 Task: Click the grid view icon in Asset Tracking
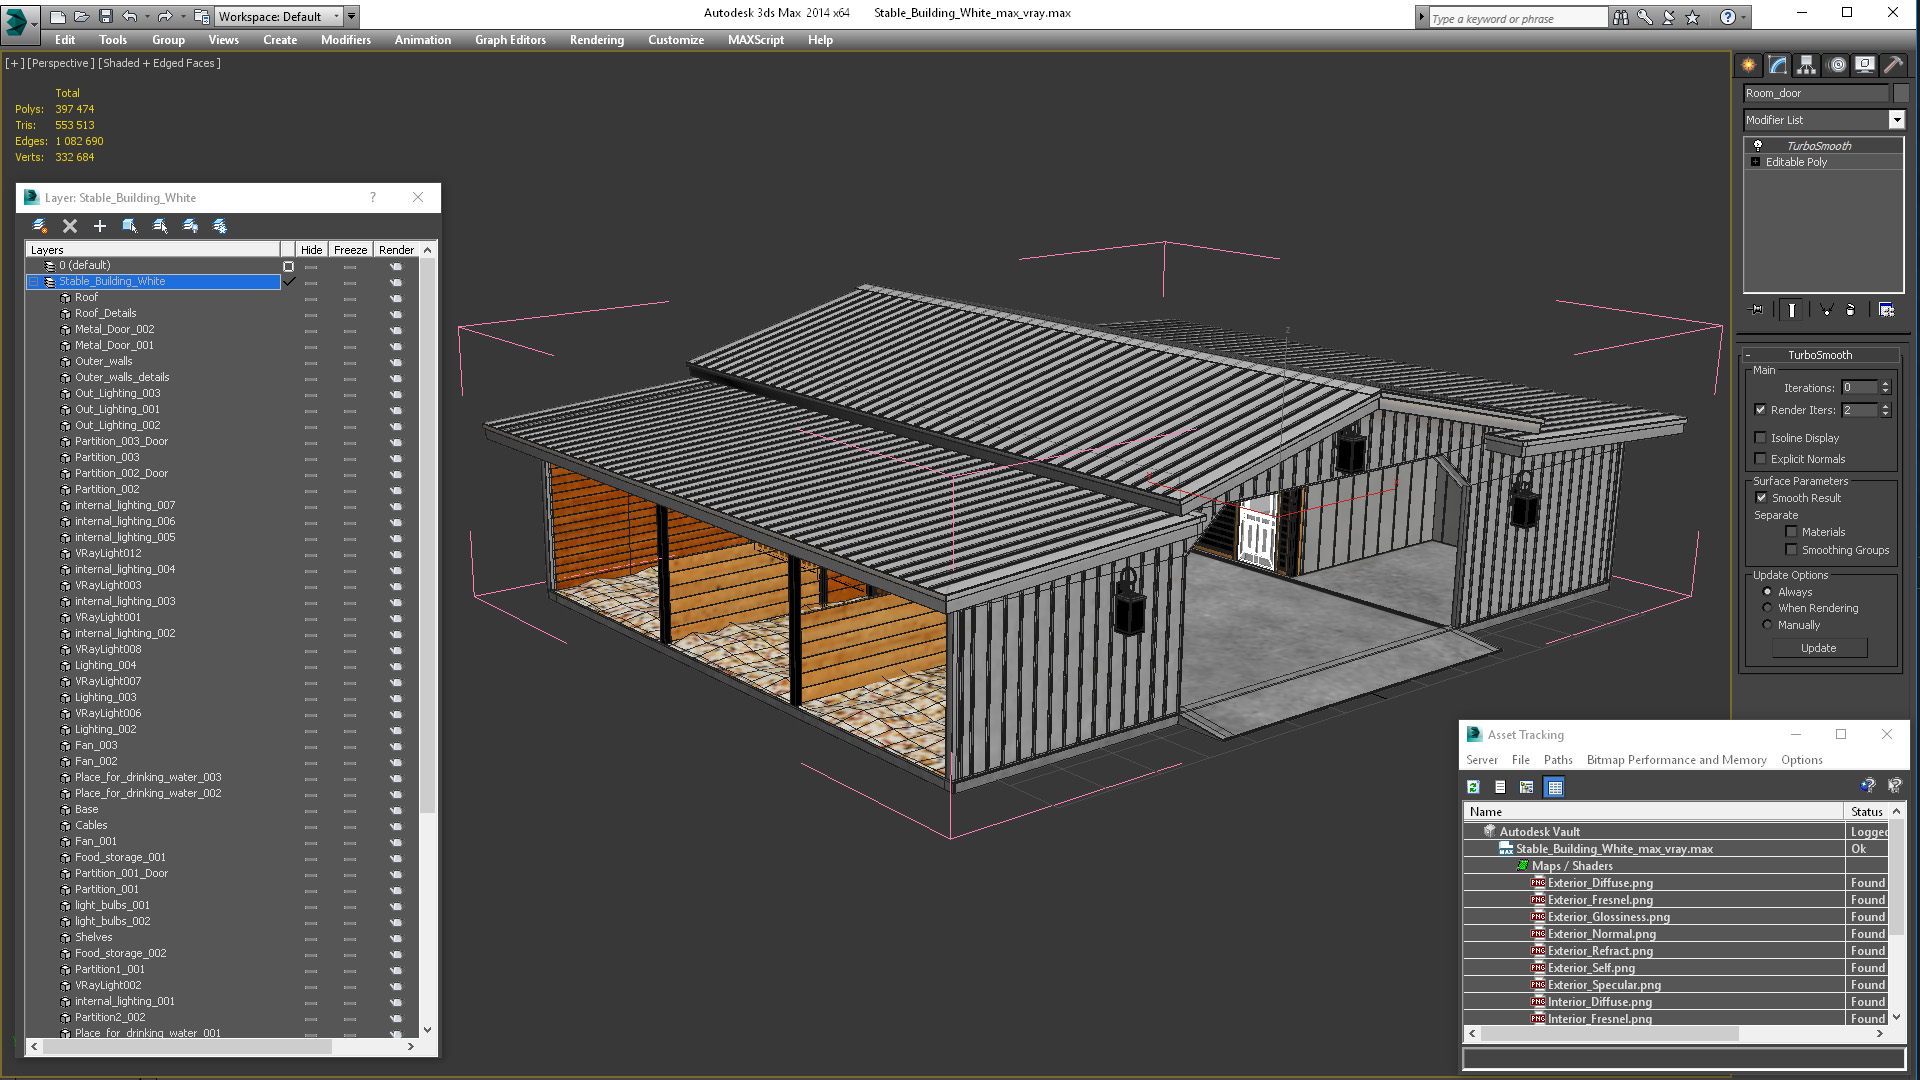tap(1556, 787)
